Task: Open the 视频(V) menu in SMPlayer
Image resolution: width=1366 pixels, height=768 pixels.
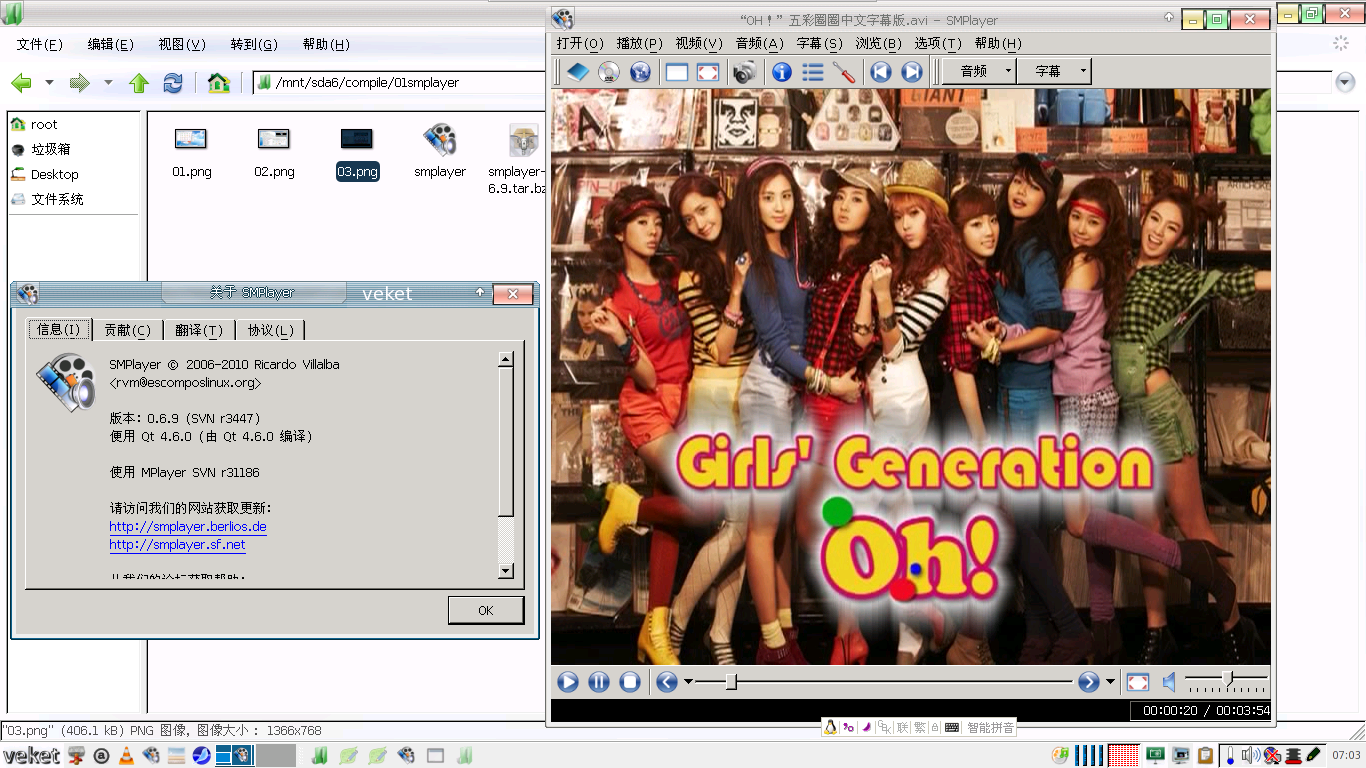Action: tap(699, 43)
